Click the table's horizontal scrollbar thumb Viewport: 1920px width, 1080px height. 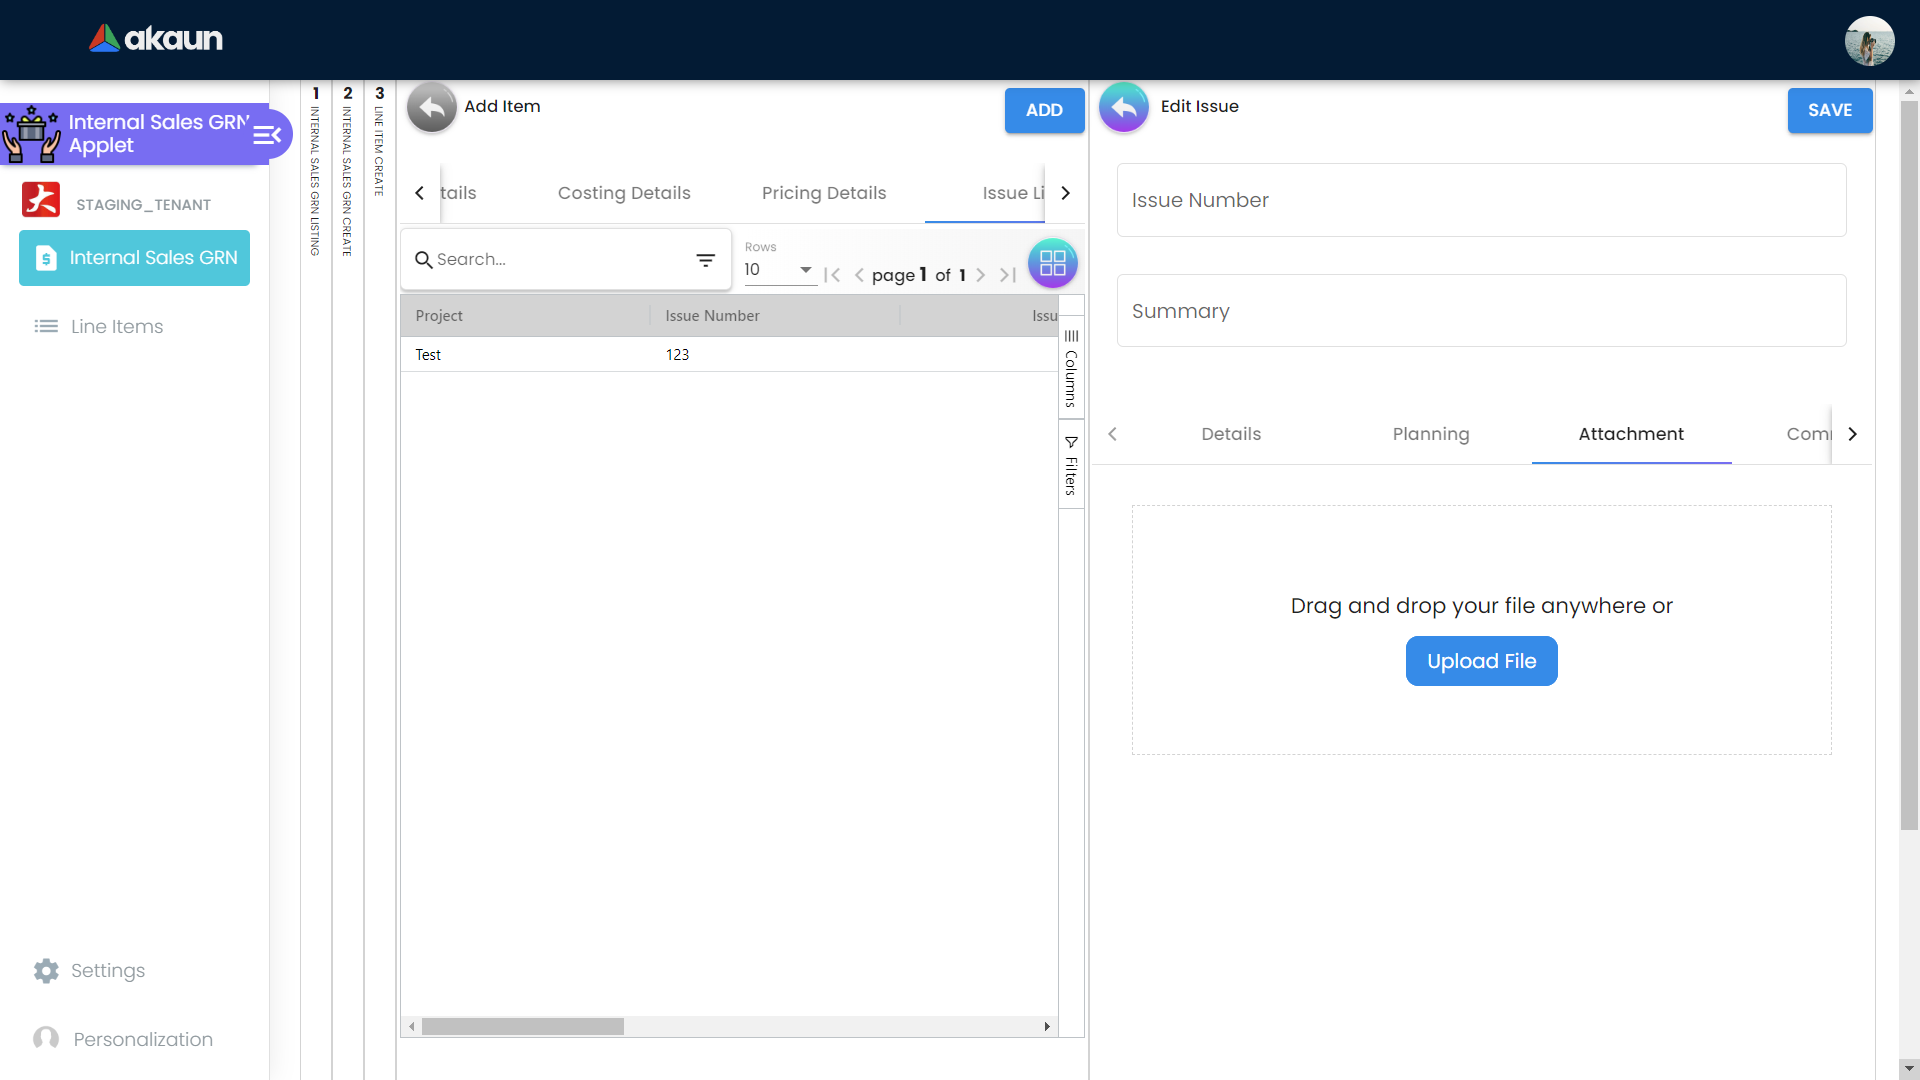pos(522,1027)
